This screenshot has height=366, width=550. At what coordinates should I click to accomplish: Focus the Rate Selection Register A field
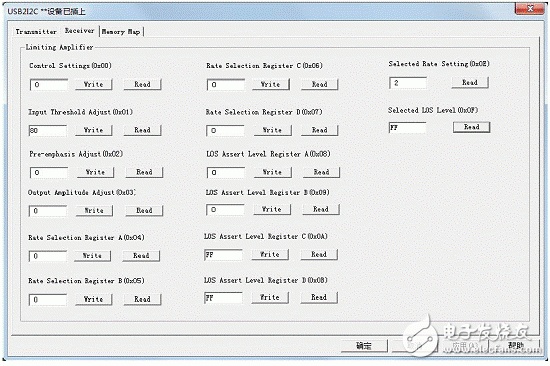point(48,256)
